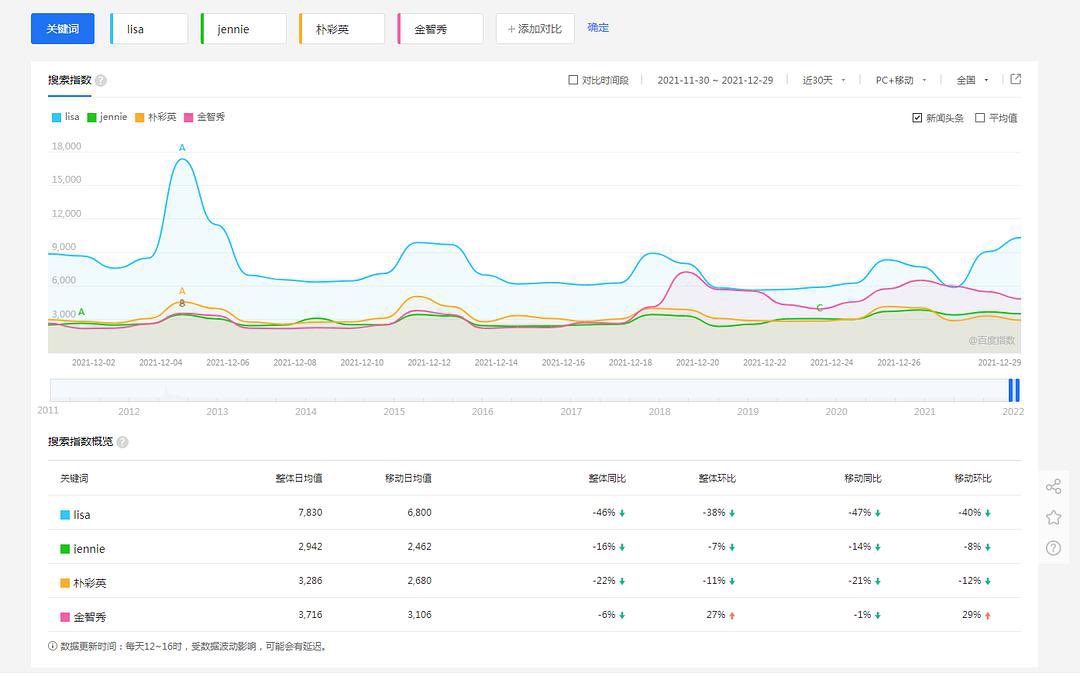Toggle jennie series in the chart legend

pyautogui.click(x=107, y=117)
